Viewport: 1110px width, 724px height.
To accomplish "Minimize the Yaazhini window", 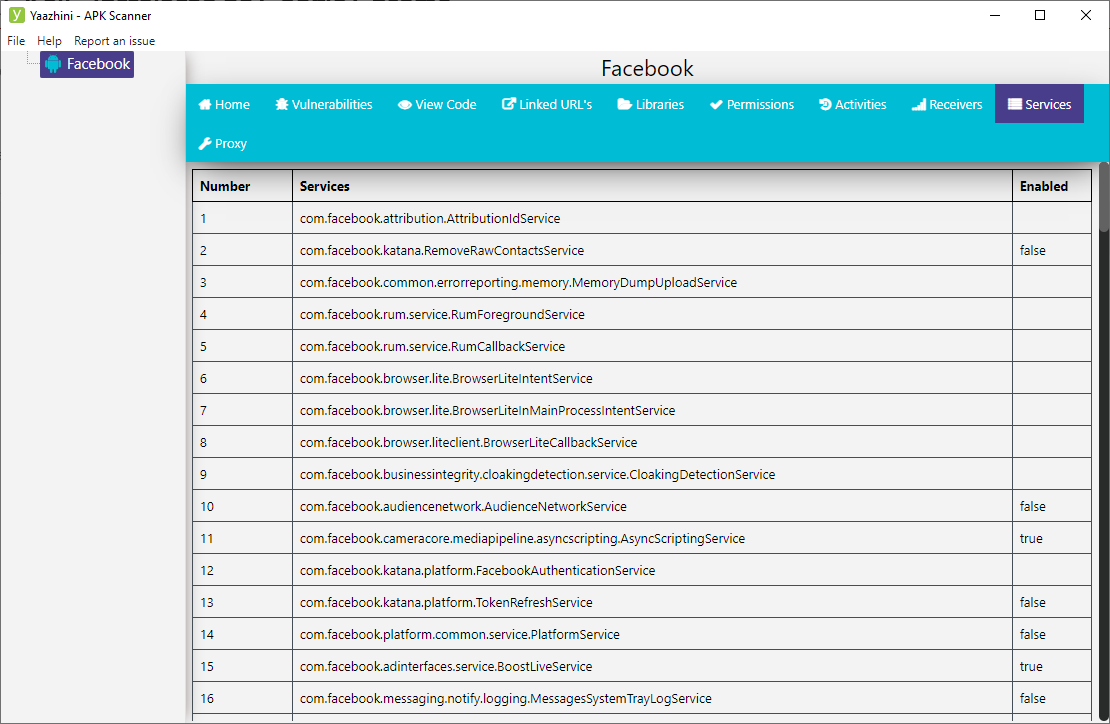I will click(995, 15).
